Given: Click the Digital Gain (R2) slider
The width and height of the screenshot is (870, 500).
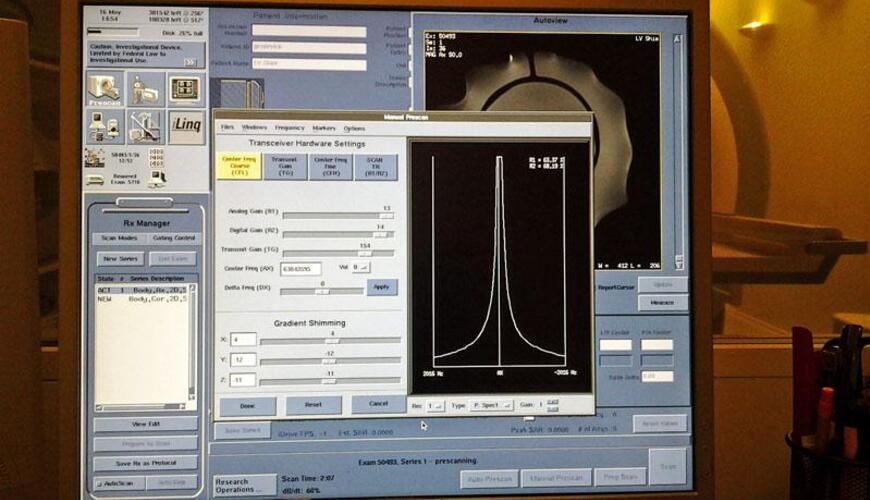Looking at the screenshot, I should tap(338, 234).
